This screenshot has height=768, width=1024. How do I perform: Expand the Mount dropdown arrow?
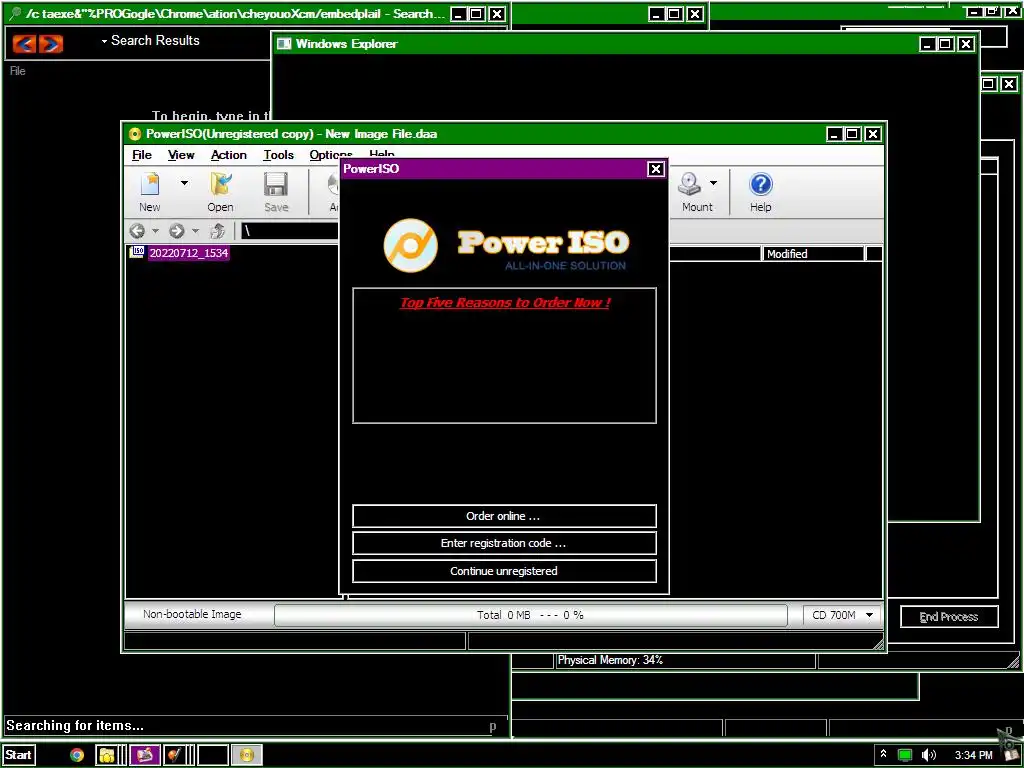713,183
